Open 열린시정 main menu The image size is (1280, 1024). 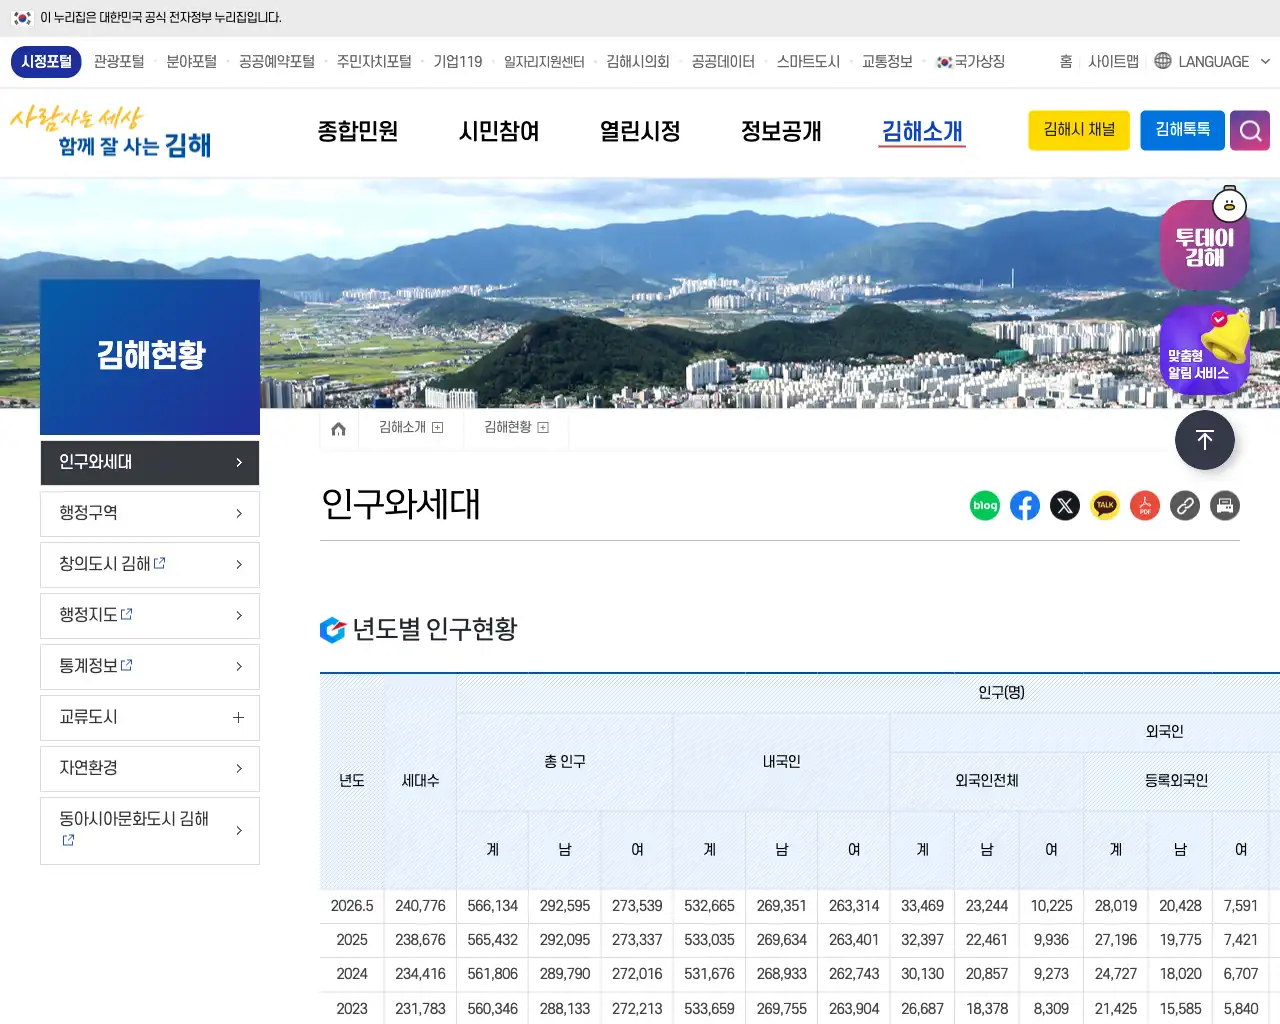point(640,131)
